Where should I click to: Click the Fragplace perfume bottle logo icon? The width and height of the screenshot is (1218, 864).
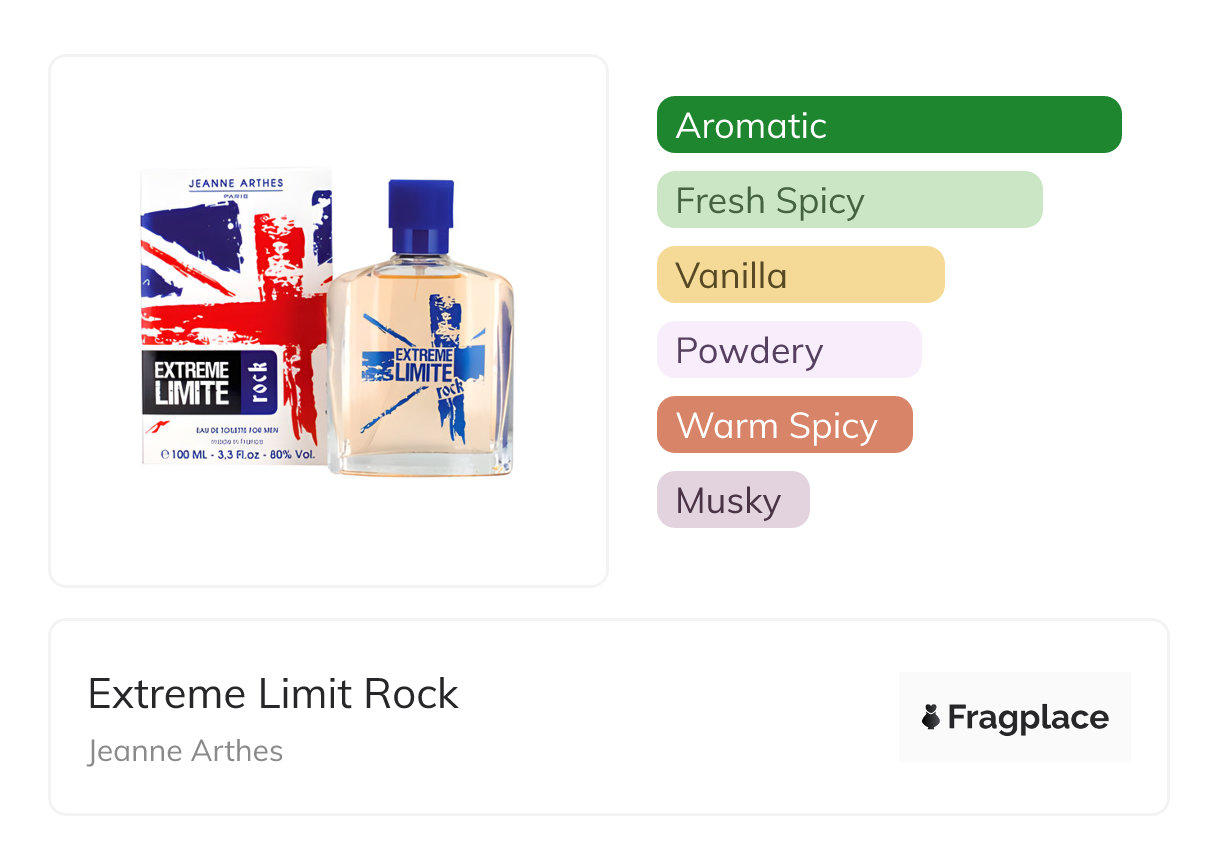pyautogui.click(x=931, y=718)
